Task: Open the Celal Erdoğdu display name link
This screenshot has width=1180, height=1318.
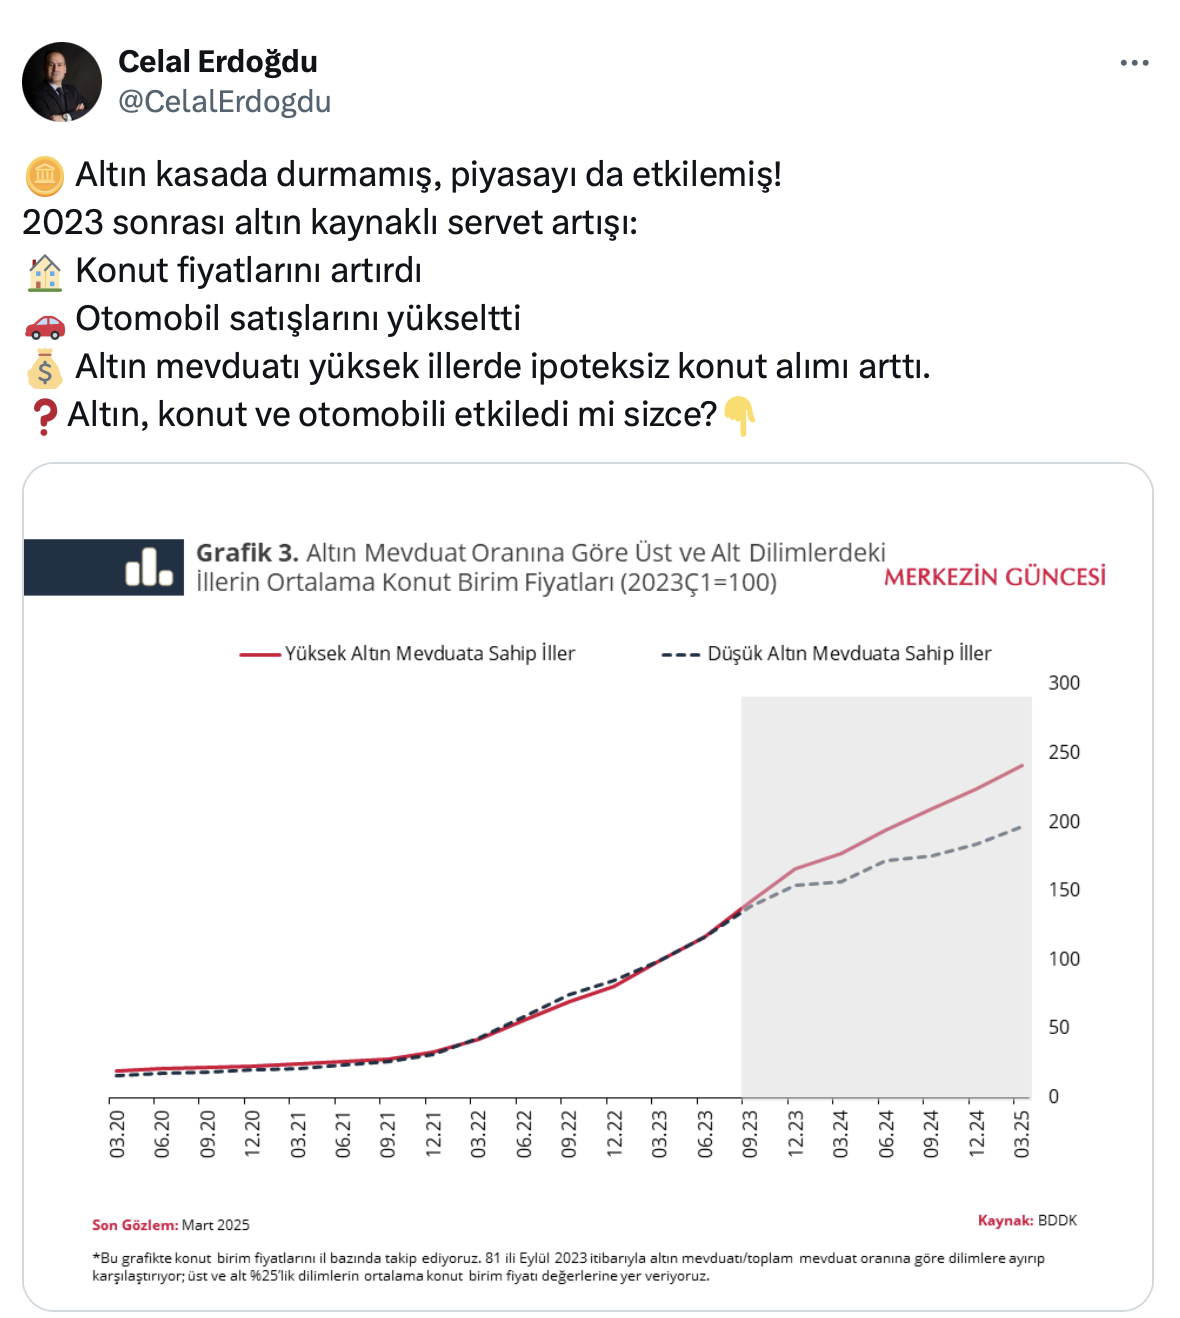Action: pos(218,62)
